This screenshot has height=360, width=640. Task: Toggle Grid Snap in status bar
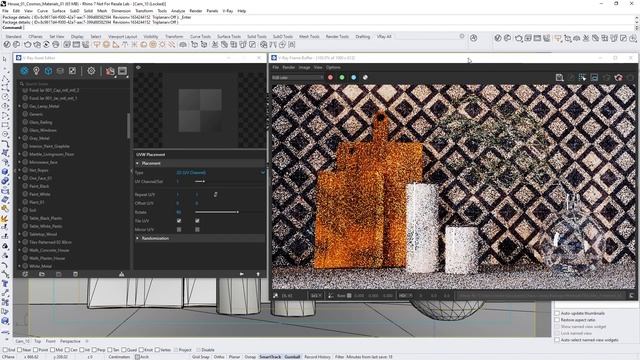click(200, 357)
